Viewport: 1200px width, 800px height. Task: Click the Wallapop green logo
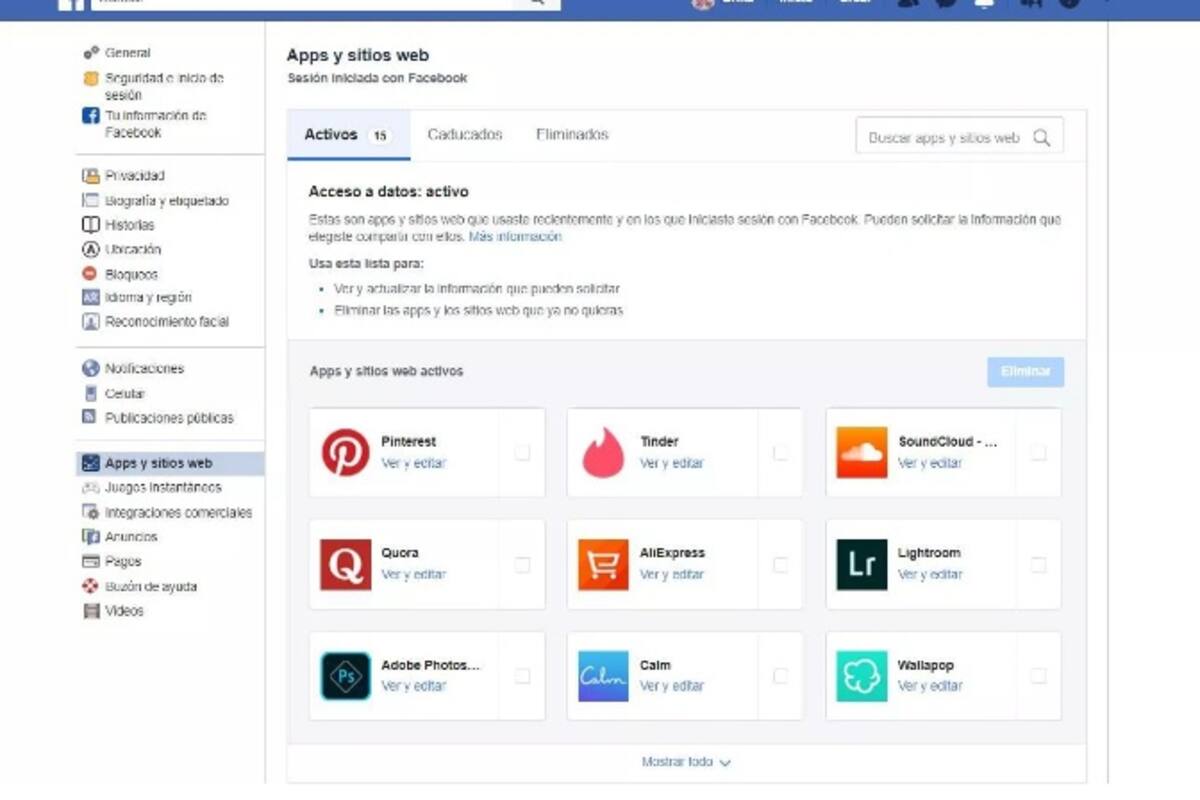coord(862,677)
